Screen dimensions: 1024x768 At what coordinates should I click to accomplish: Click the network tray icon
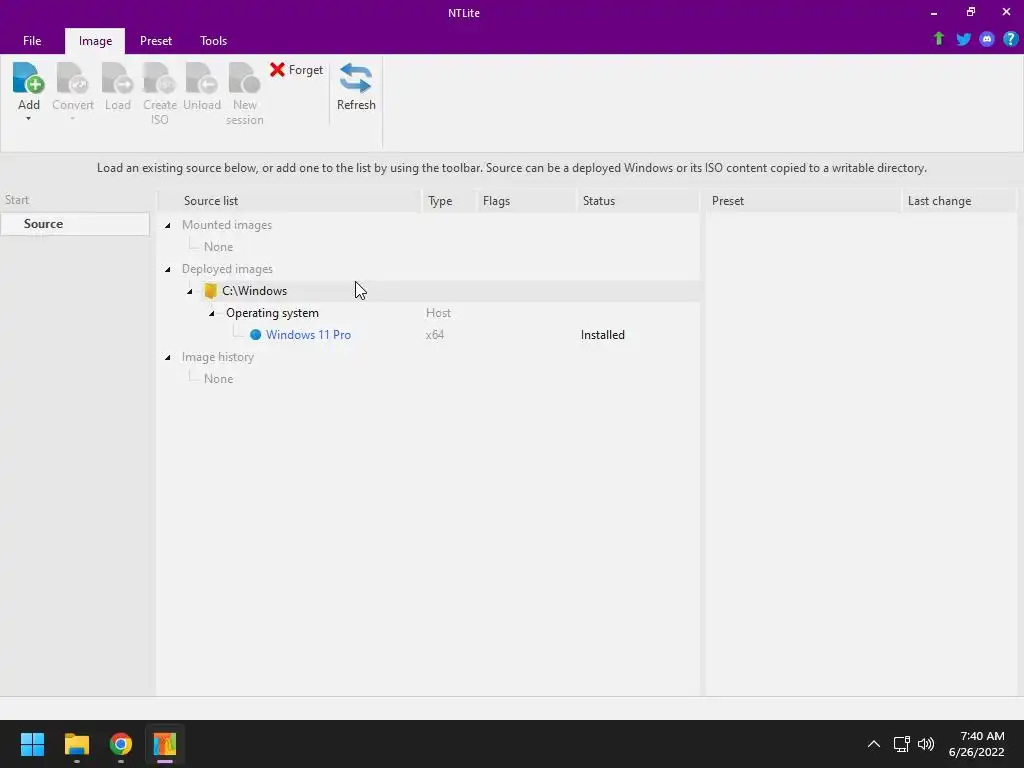click(x=901, y=744)
